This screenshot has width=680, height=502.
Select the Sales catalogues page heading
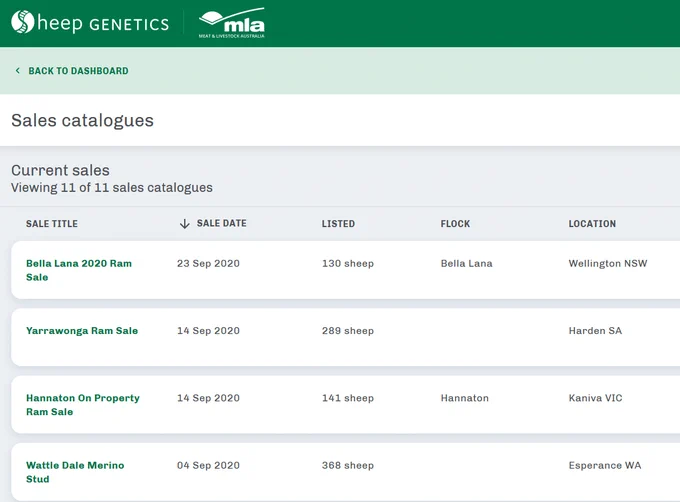coord(82,121)
